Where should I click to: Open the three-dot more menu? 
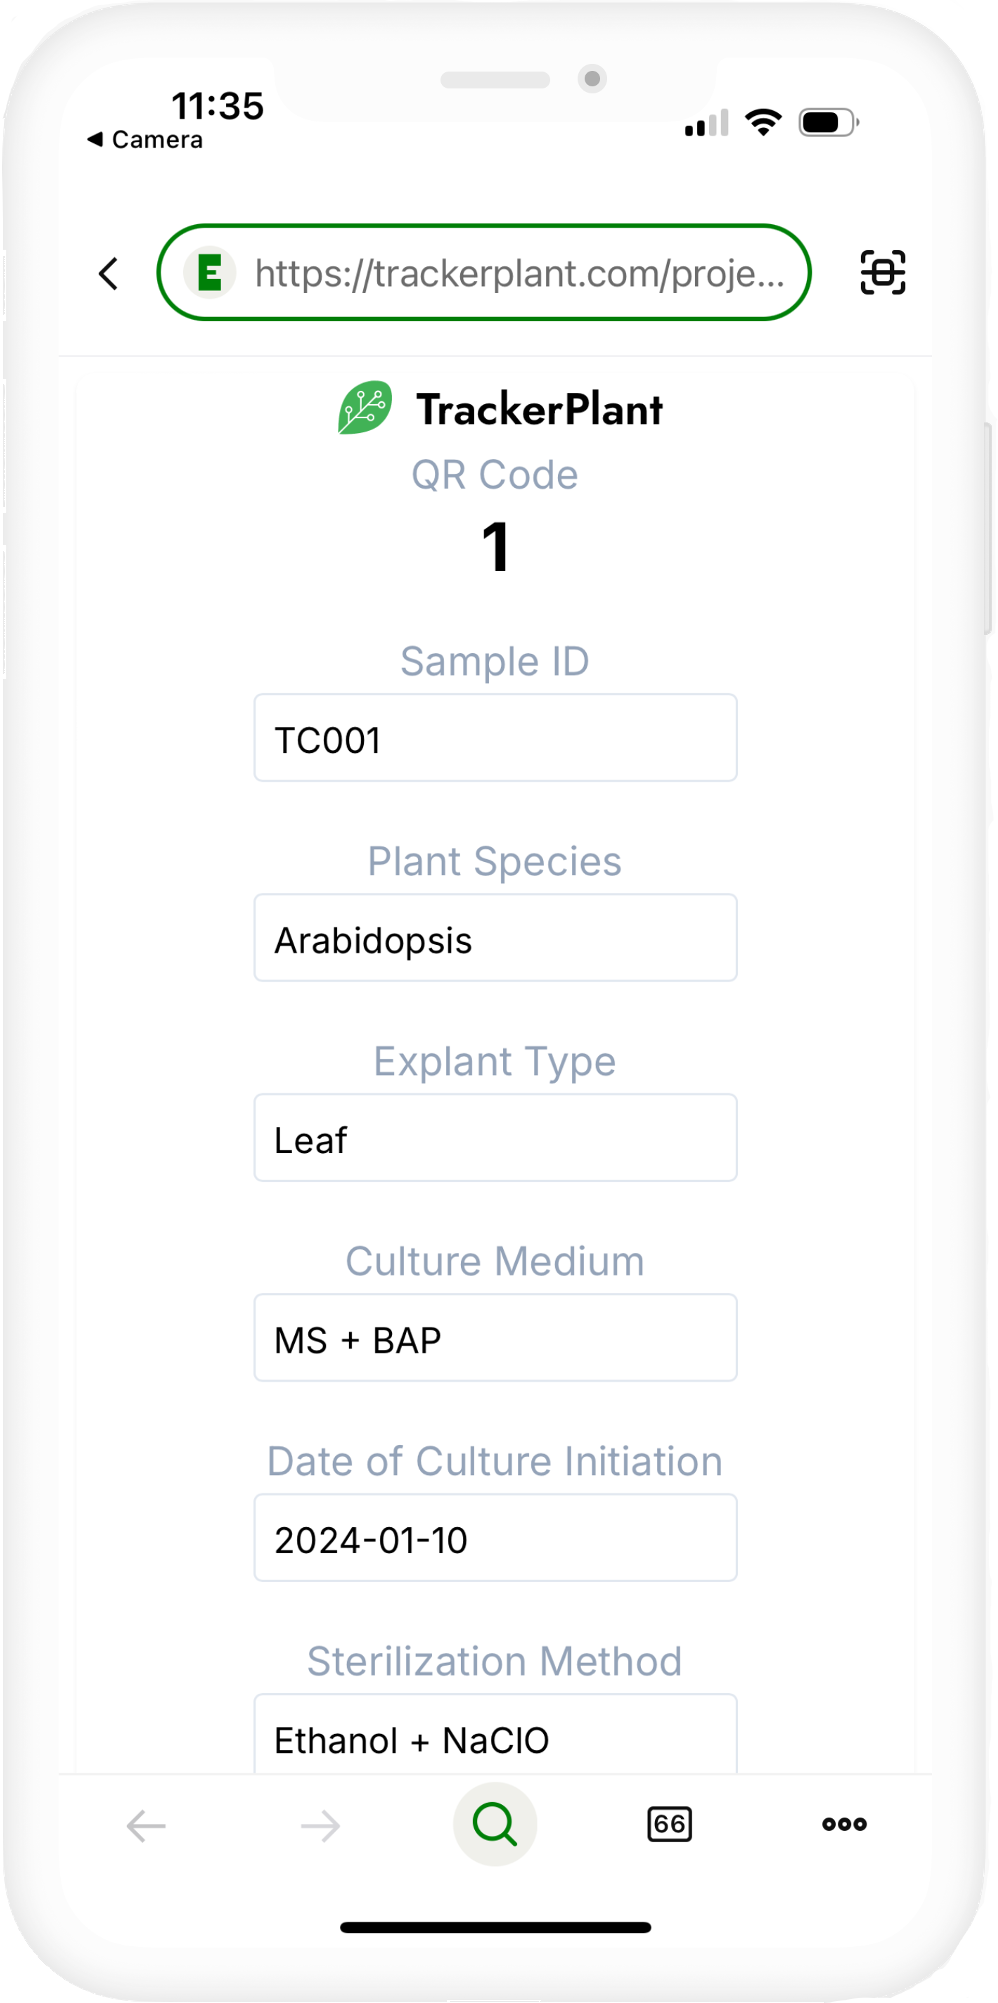point(844,1824)
